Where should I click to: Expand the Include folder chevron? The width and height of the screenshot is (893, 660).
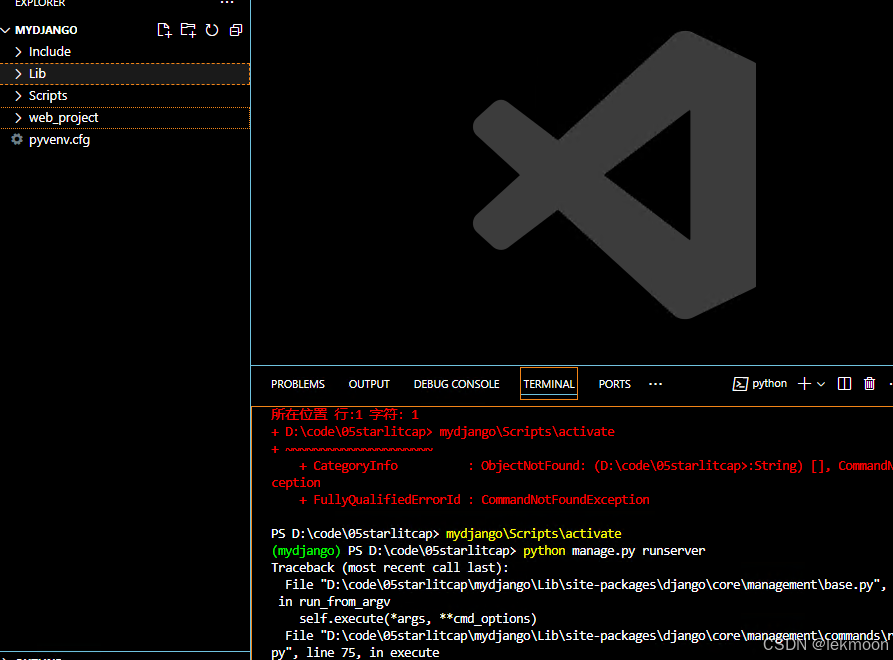[18, 52]
